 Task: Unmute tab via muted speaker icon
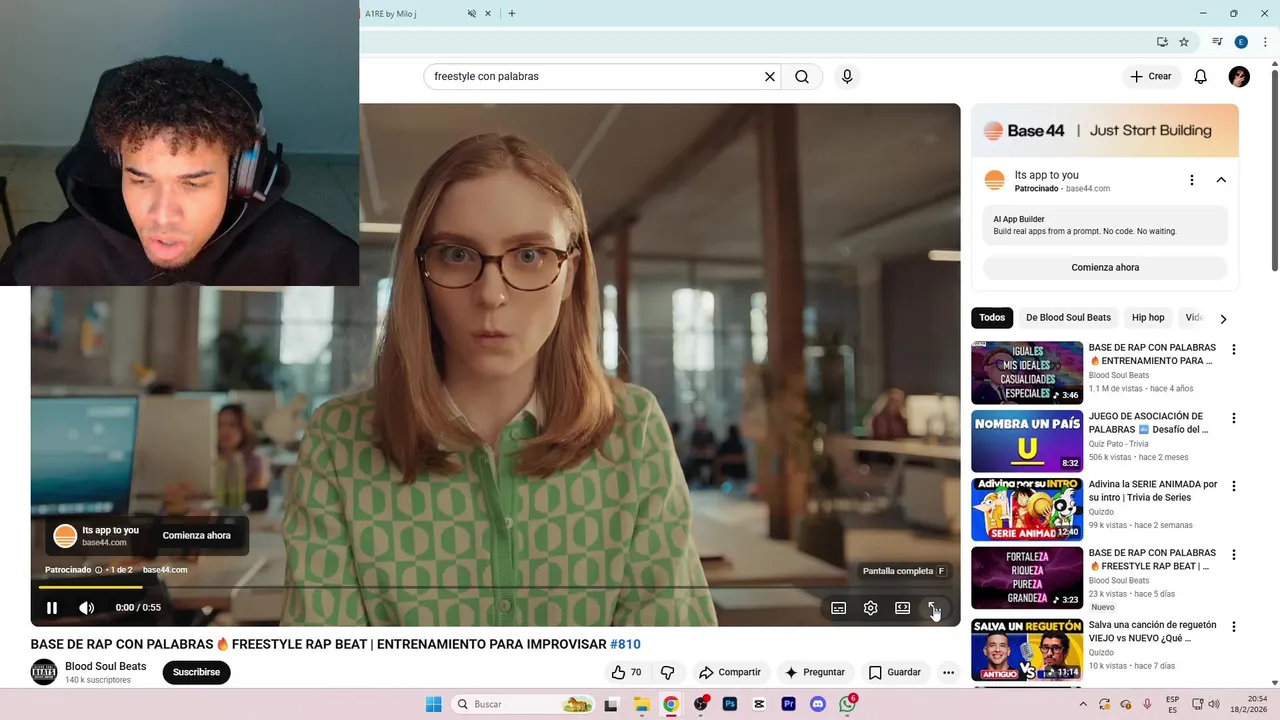[x=472, y=14]
